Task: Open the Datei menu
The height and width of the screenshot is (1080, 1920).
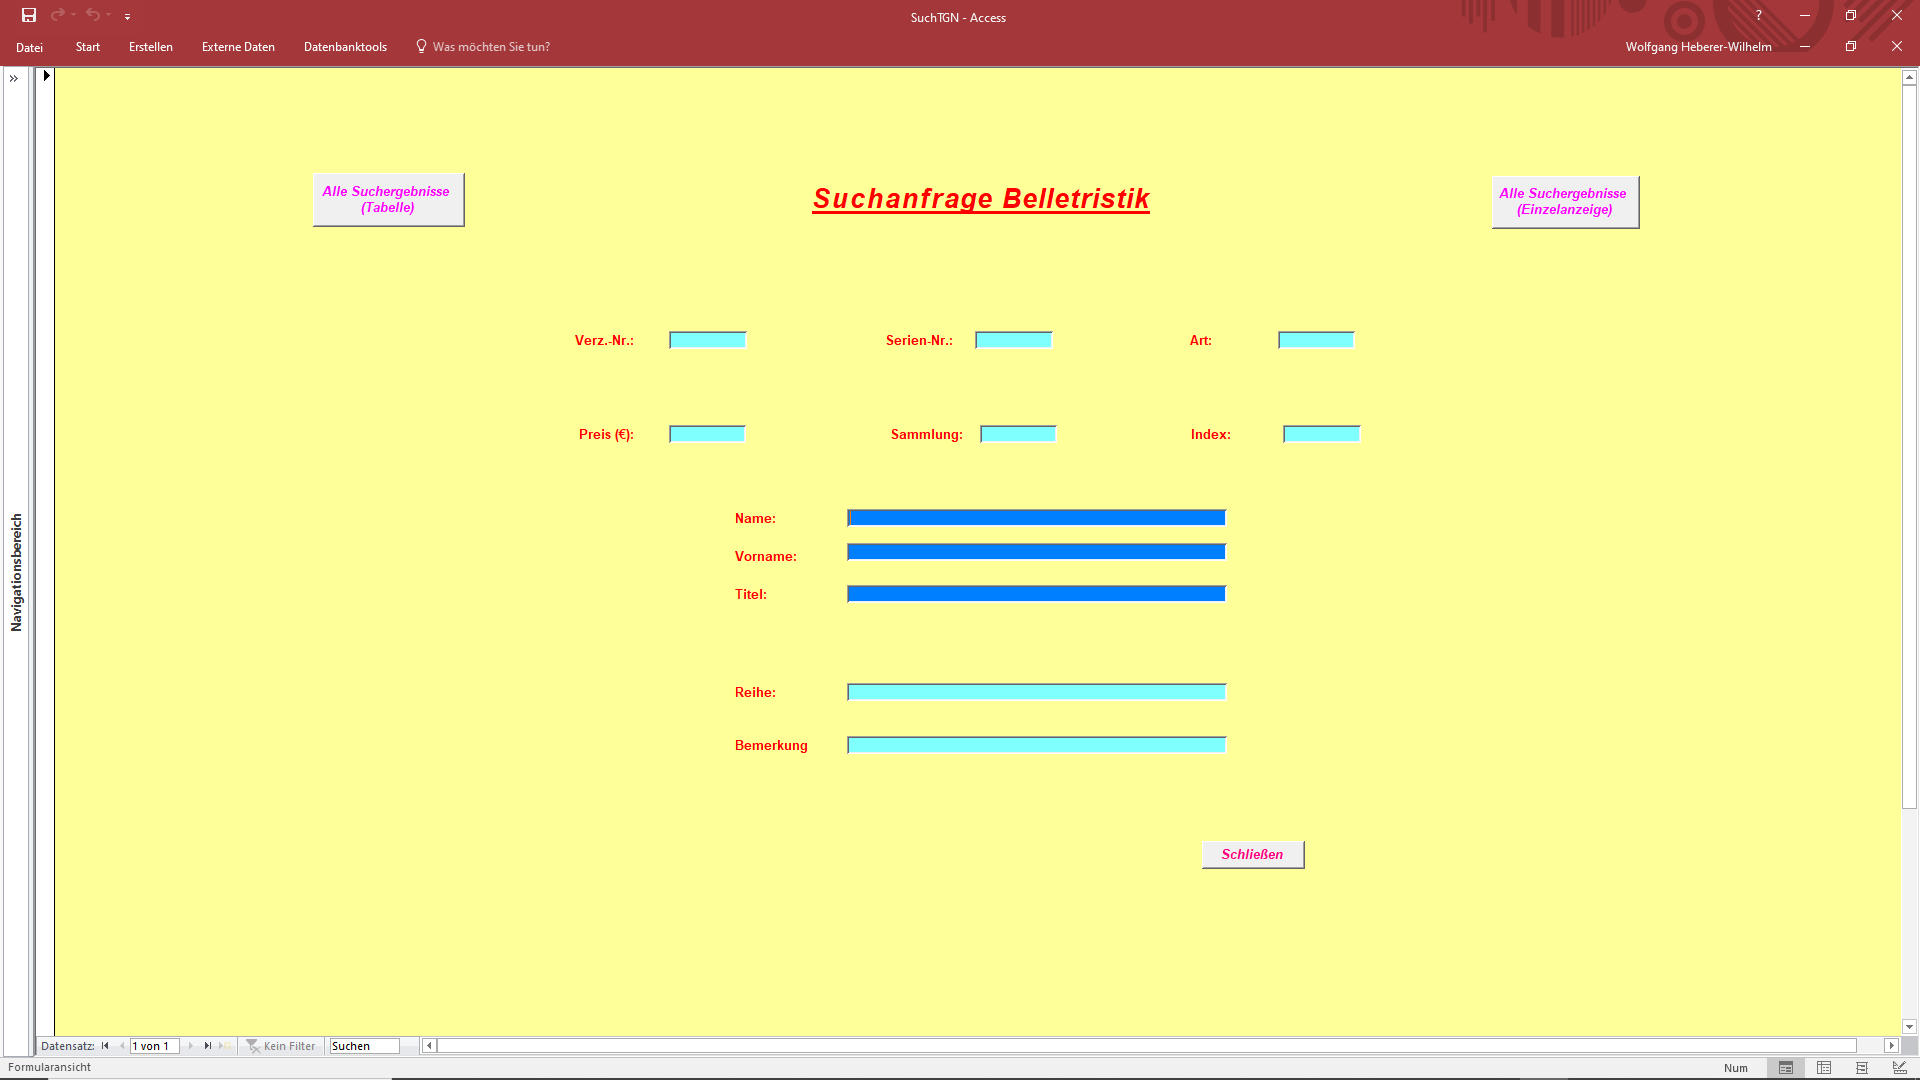Action: click(29, 47)
